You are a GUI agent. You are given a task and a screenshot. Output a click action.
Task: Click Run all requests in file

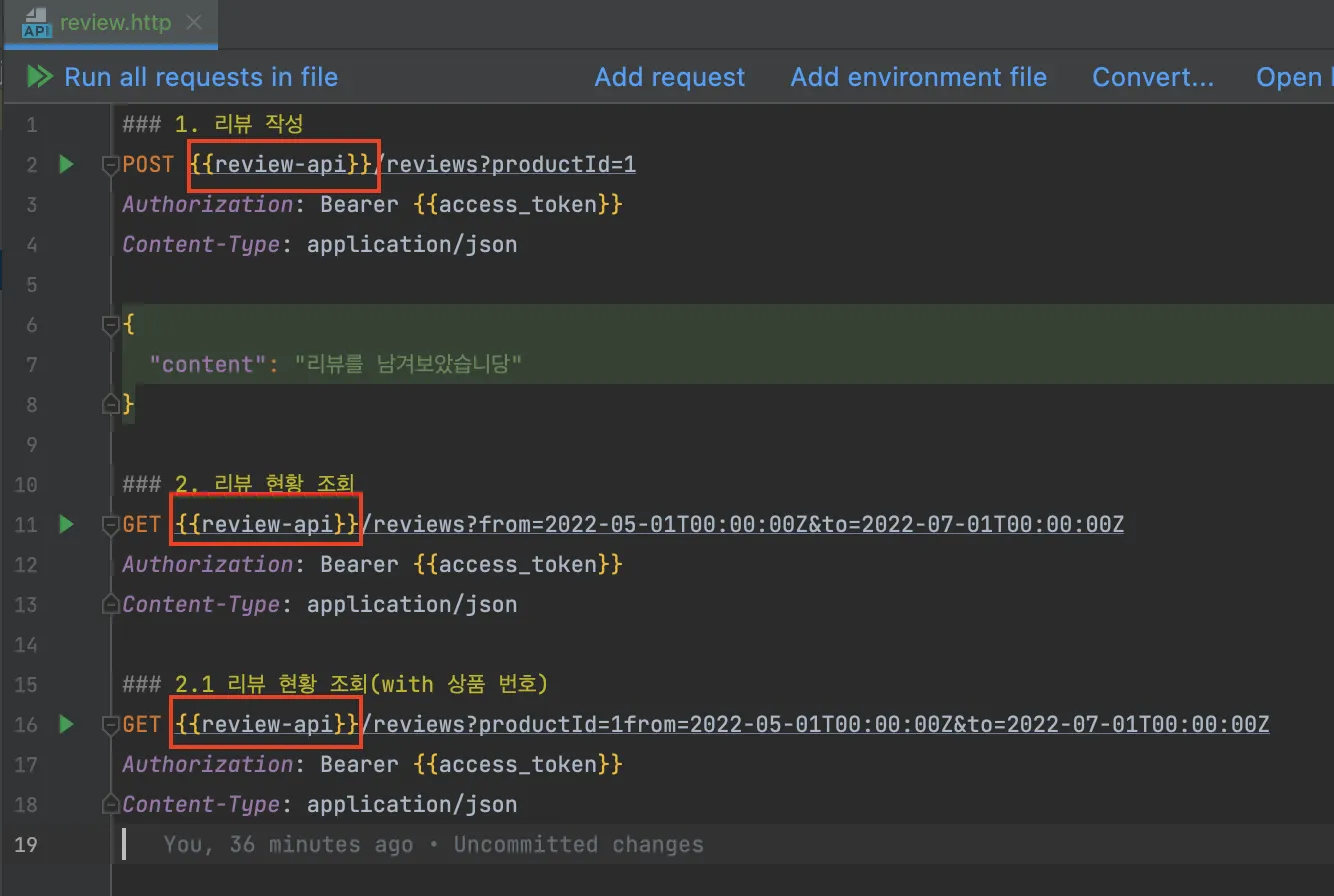pos(201,77)
